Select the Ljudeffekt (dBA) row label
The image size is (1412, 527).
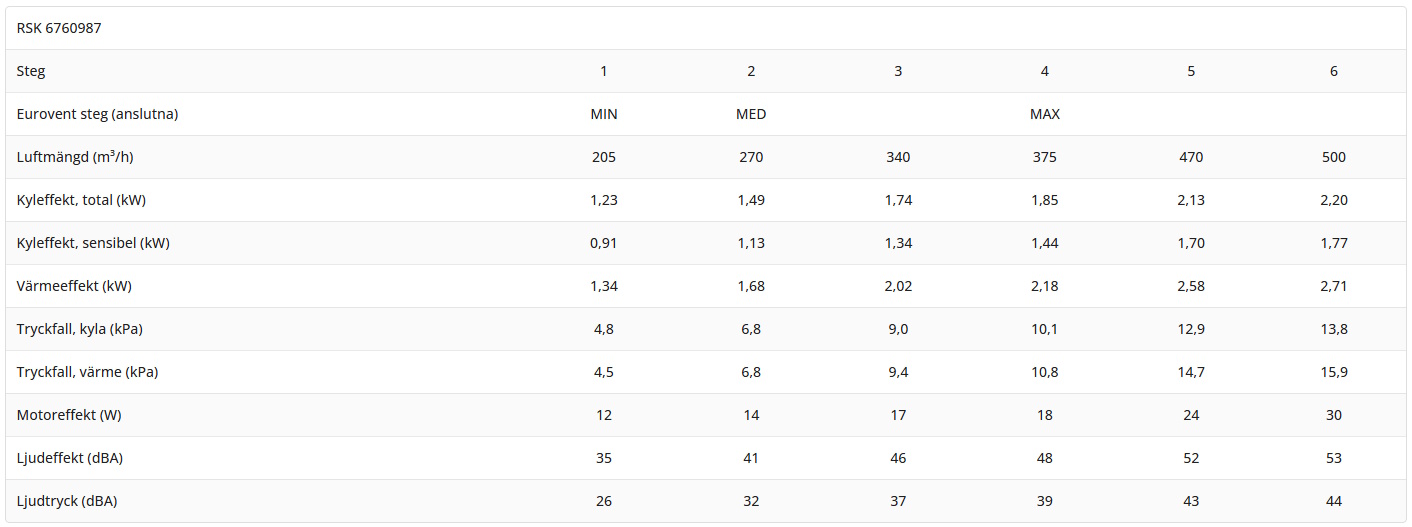69,458
